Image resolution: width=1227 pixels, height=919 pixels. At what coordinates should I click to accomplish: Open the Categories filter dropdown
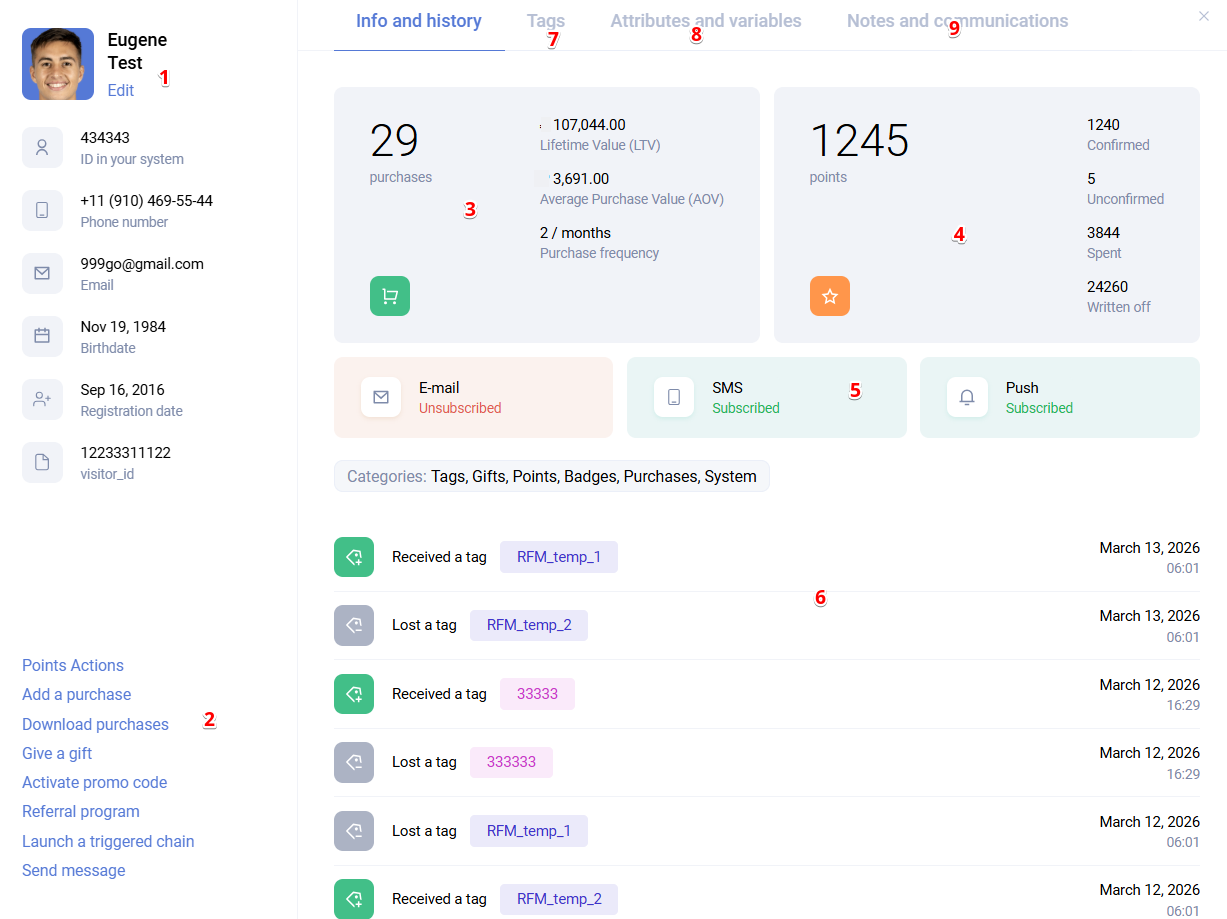[551, 476]
